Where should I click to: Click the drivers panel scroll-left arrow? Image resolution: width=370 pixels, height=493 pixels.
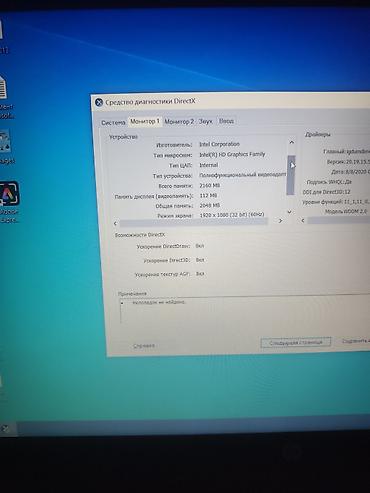(x=303, y=220)
